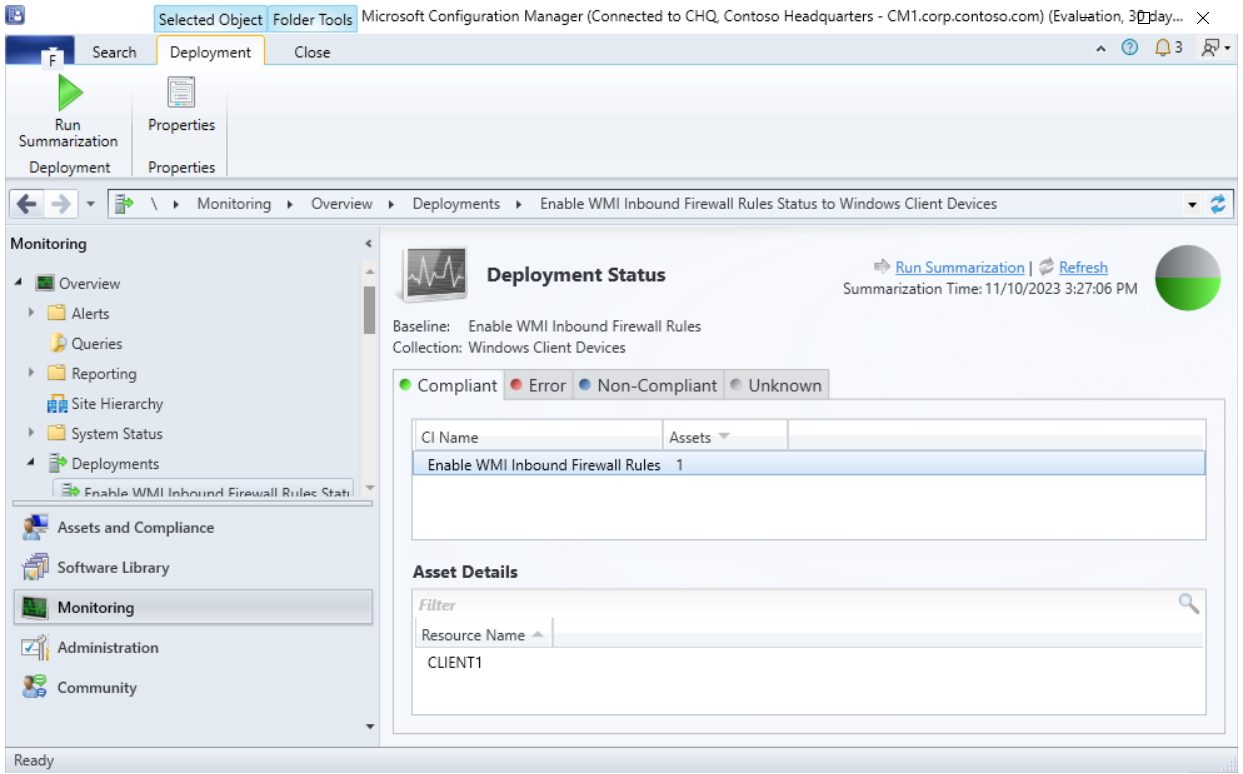Click the Queries icon in Monitoring tree

coord(57,344)
